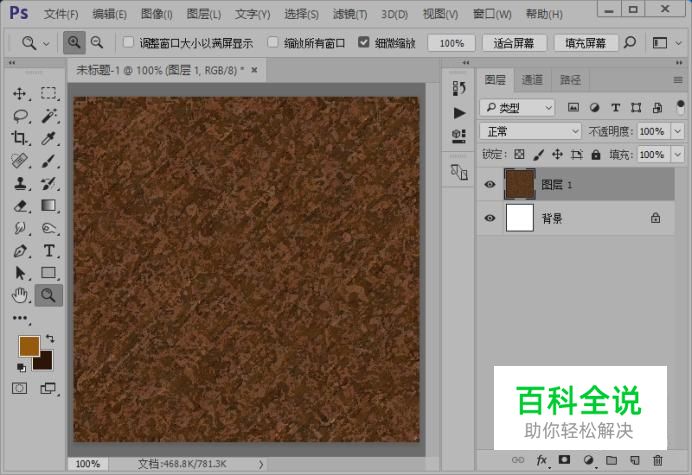The height and width of the screenshot is (475, 692).
Task: Open the 滤镜(T) menu
Action: 349,14
